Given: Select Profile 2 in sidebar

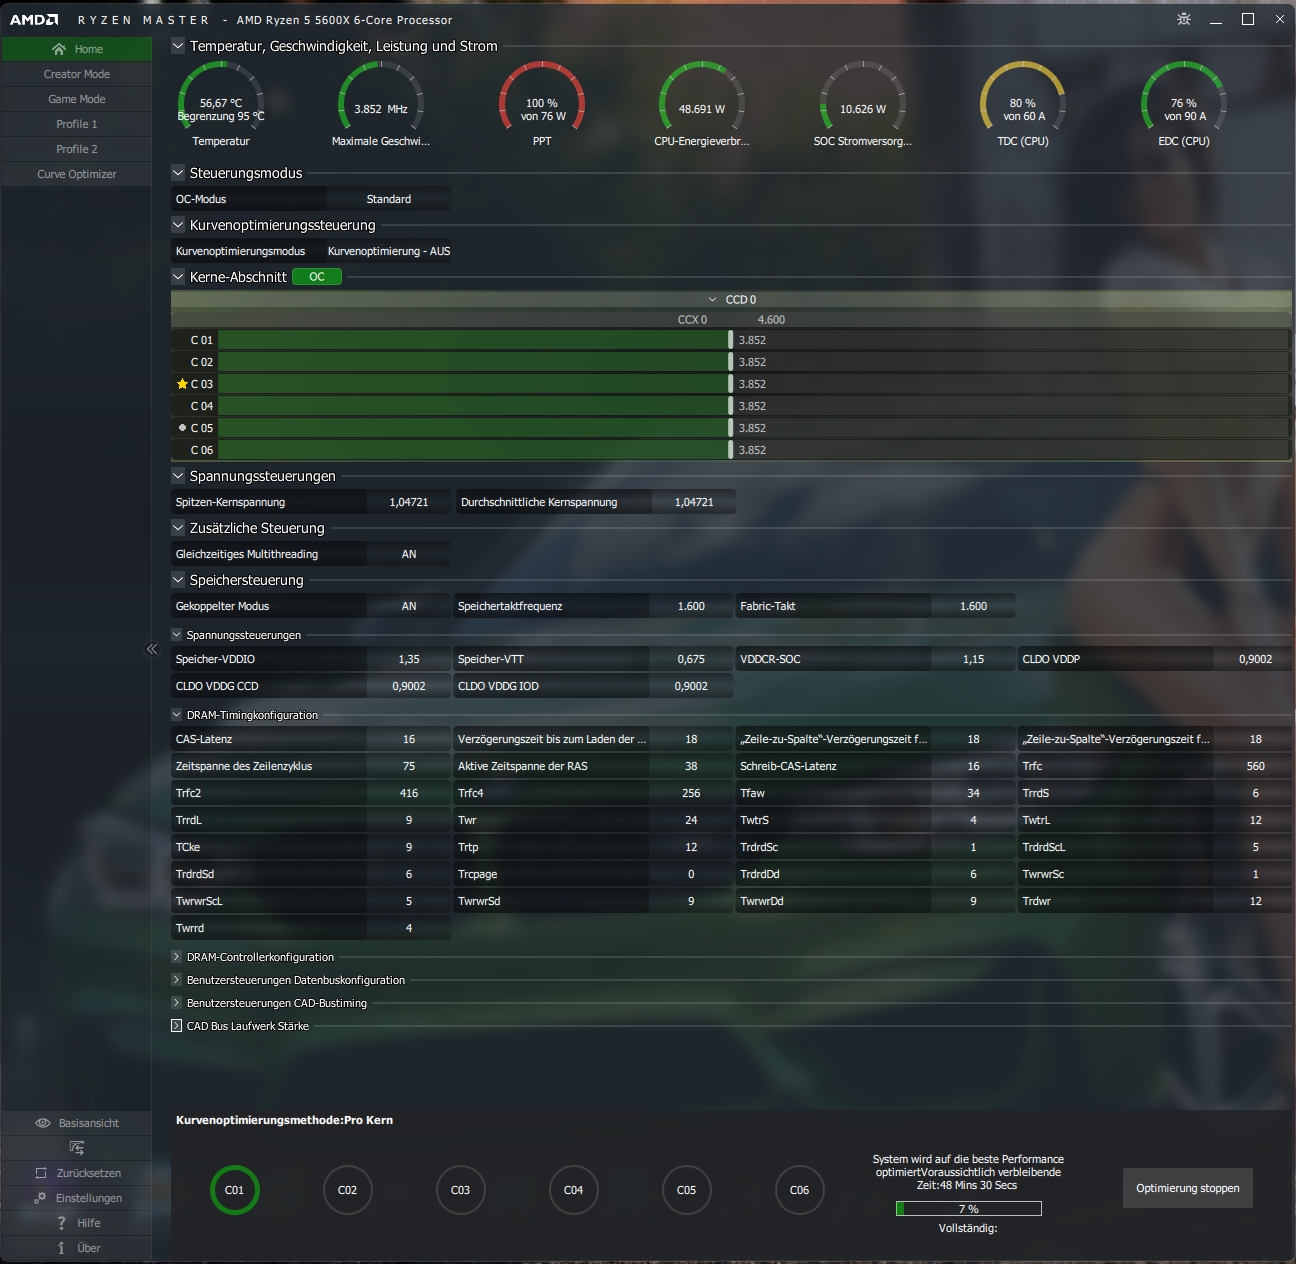Looking at the screenshot, I should pyautogui.click(x=76, y=149).
